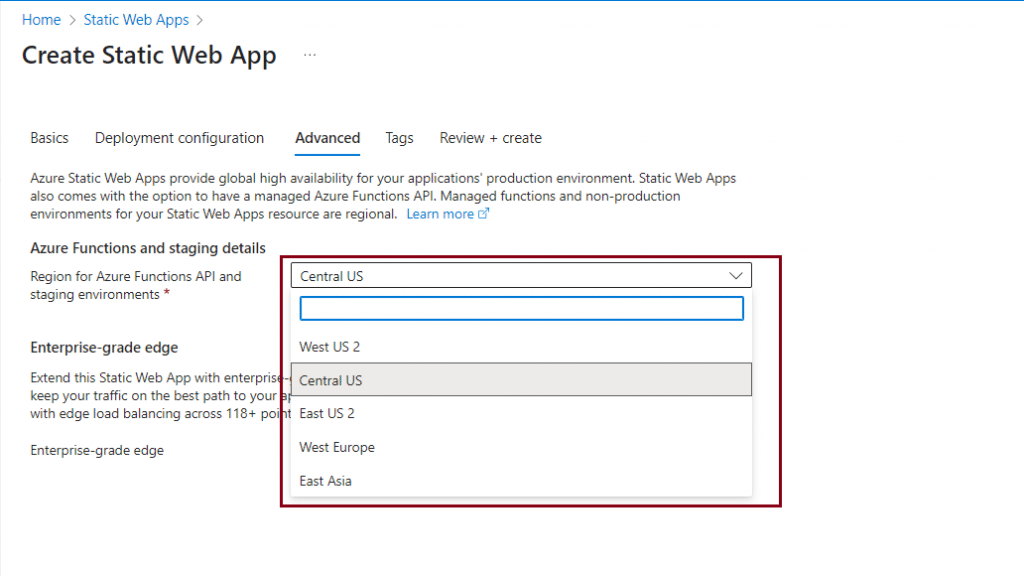
Task: Open the Deployment configuration tab
Action: coord(180,138)
